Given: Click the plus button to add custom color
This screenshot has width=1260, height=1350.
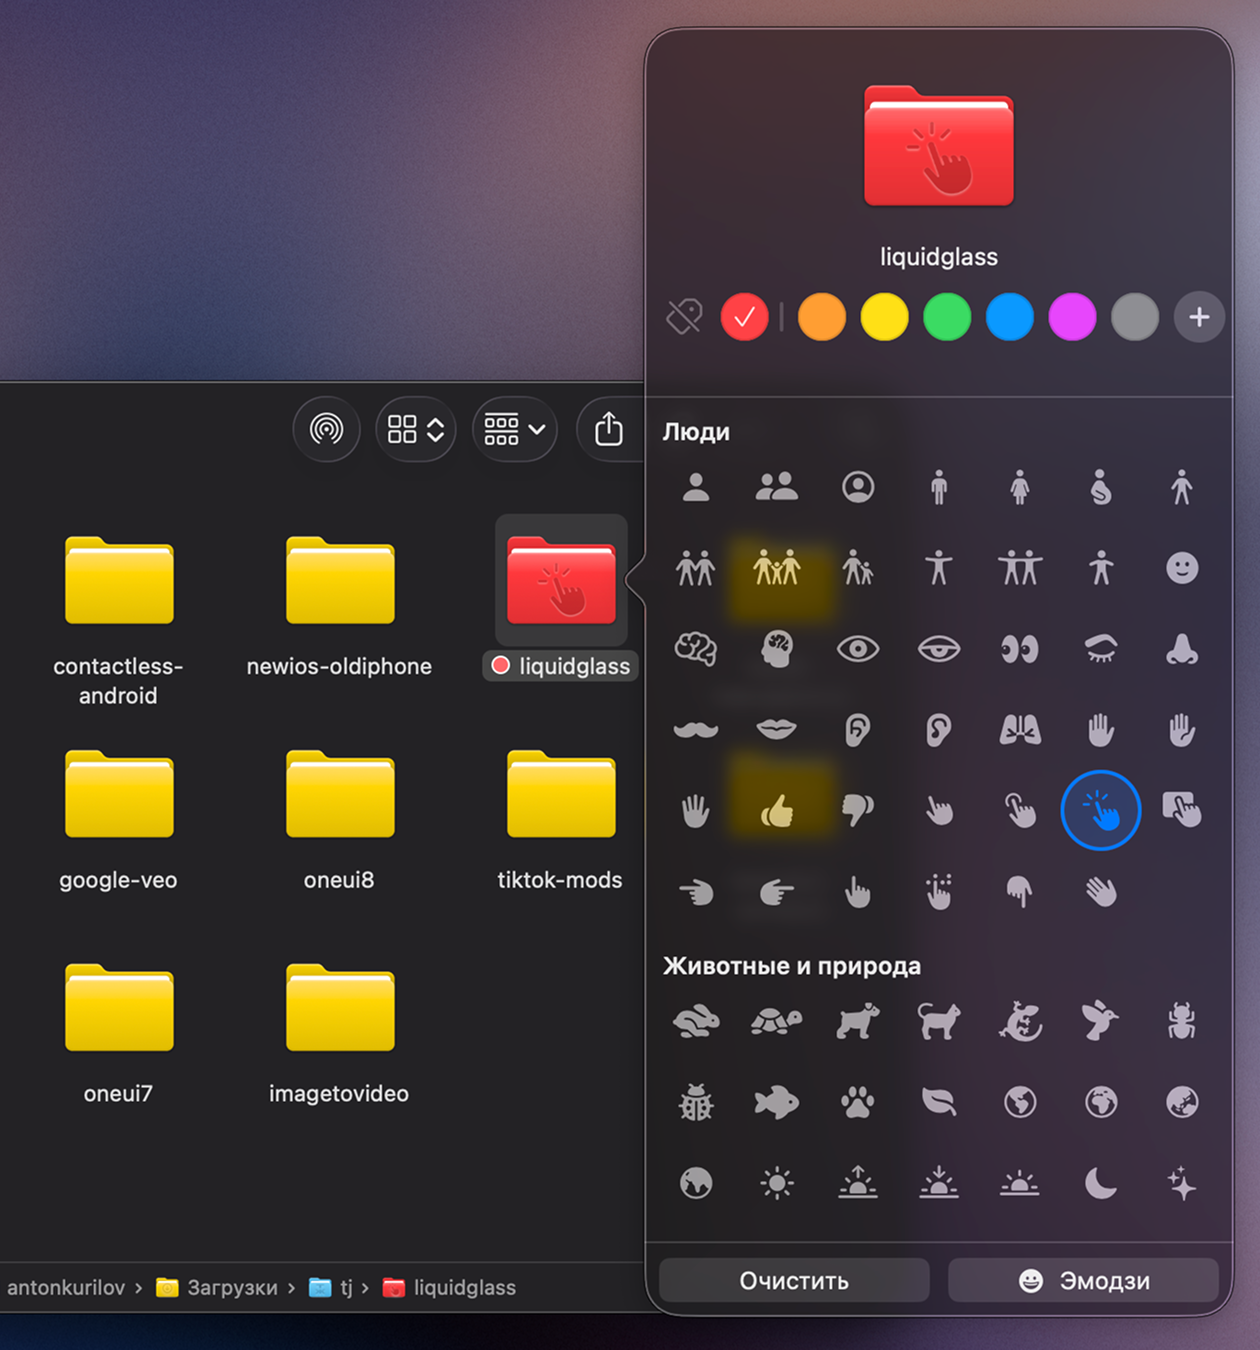Looking at the screenshot, I should [x=1198, y=317].
